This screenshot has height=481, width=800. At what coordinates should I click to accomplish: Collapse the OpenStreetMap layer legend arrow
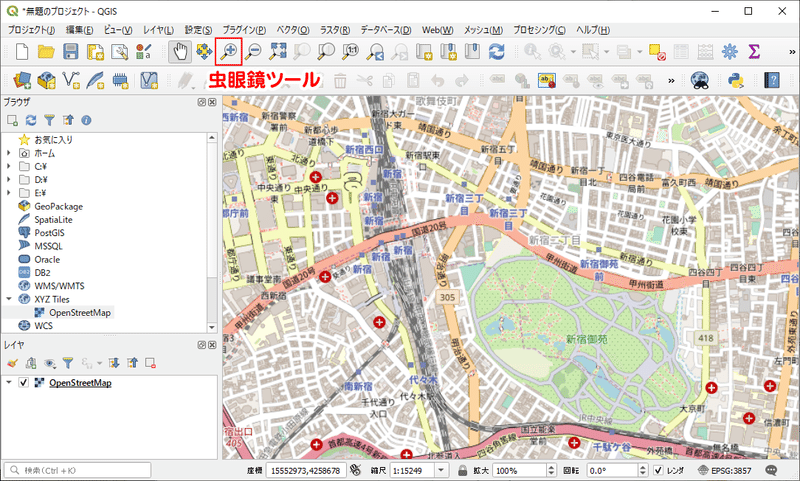8,383
